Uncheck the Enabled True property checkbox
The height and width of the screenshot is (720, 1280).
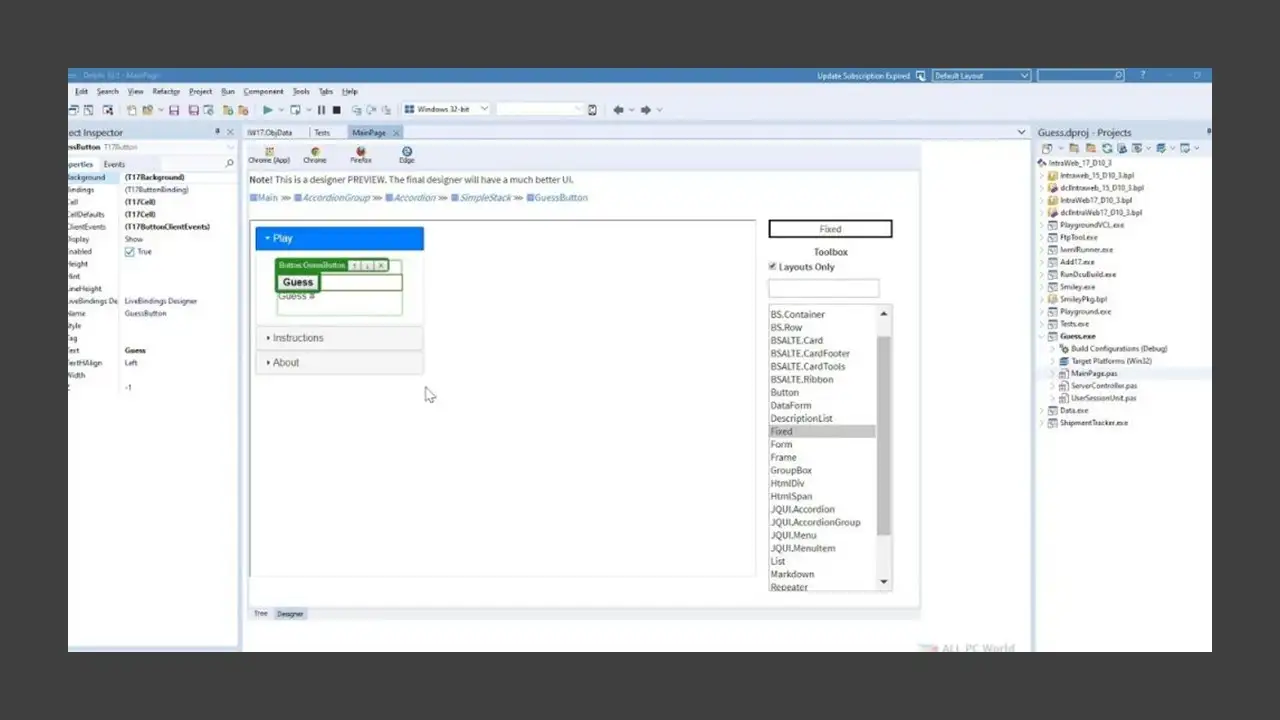tap(129, 252)
